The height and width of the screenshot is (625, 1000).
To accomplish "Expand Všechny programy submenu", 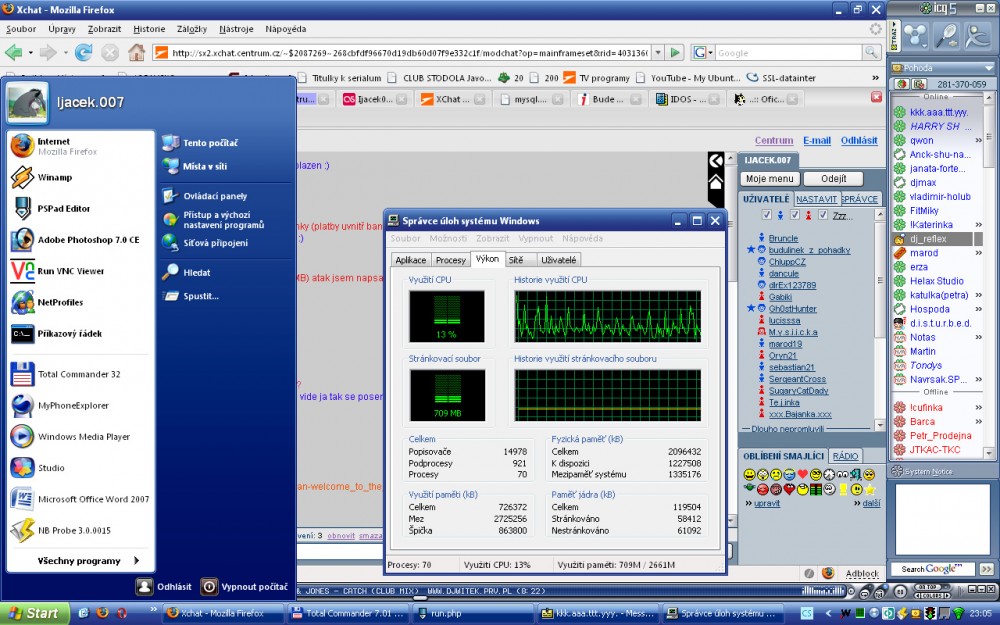I will pos(80,561).
